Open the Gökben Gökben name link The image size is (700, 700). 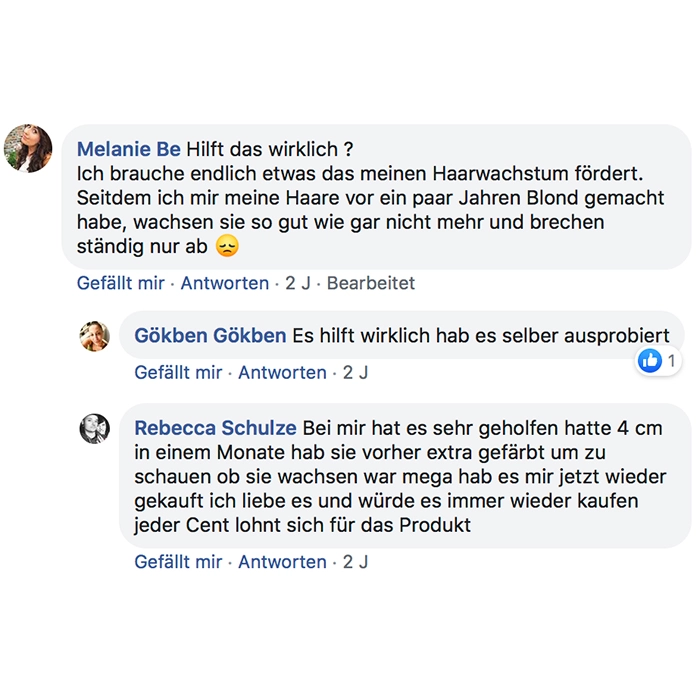coord(210,336)
